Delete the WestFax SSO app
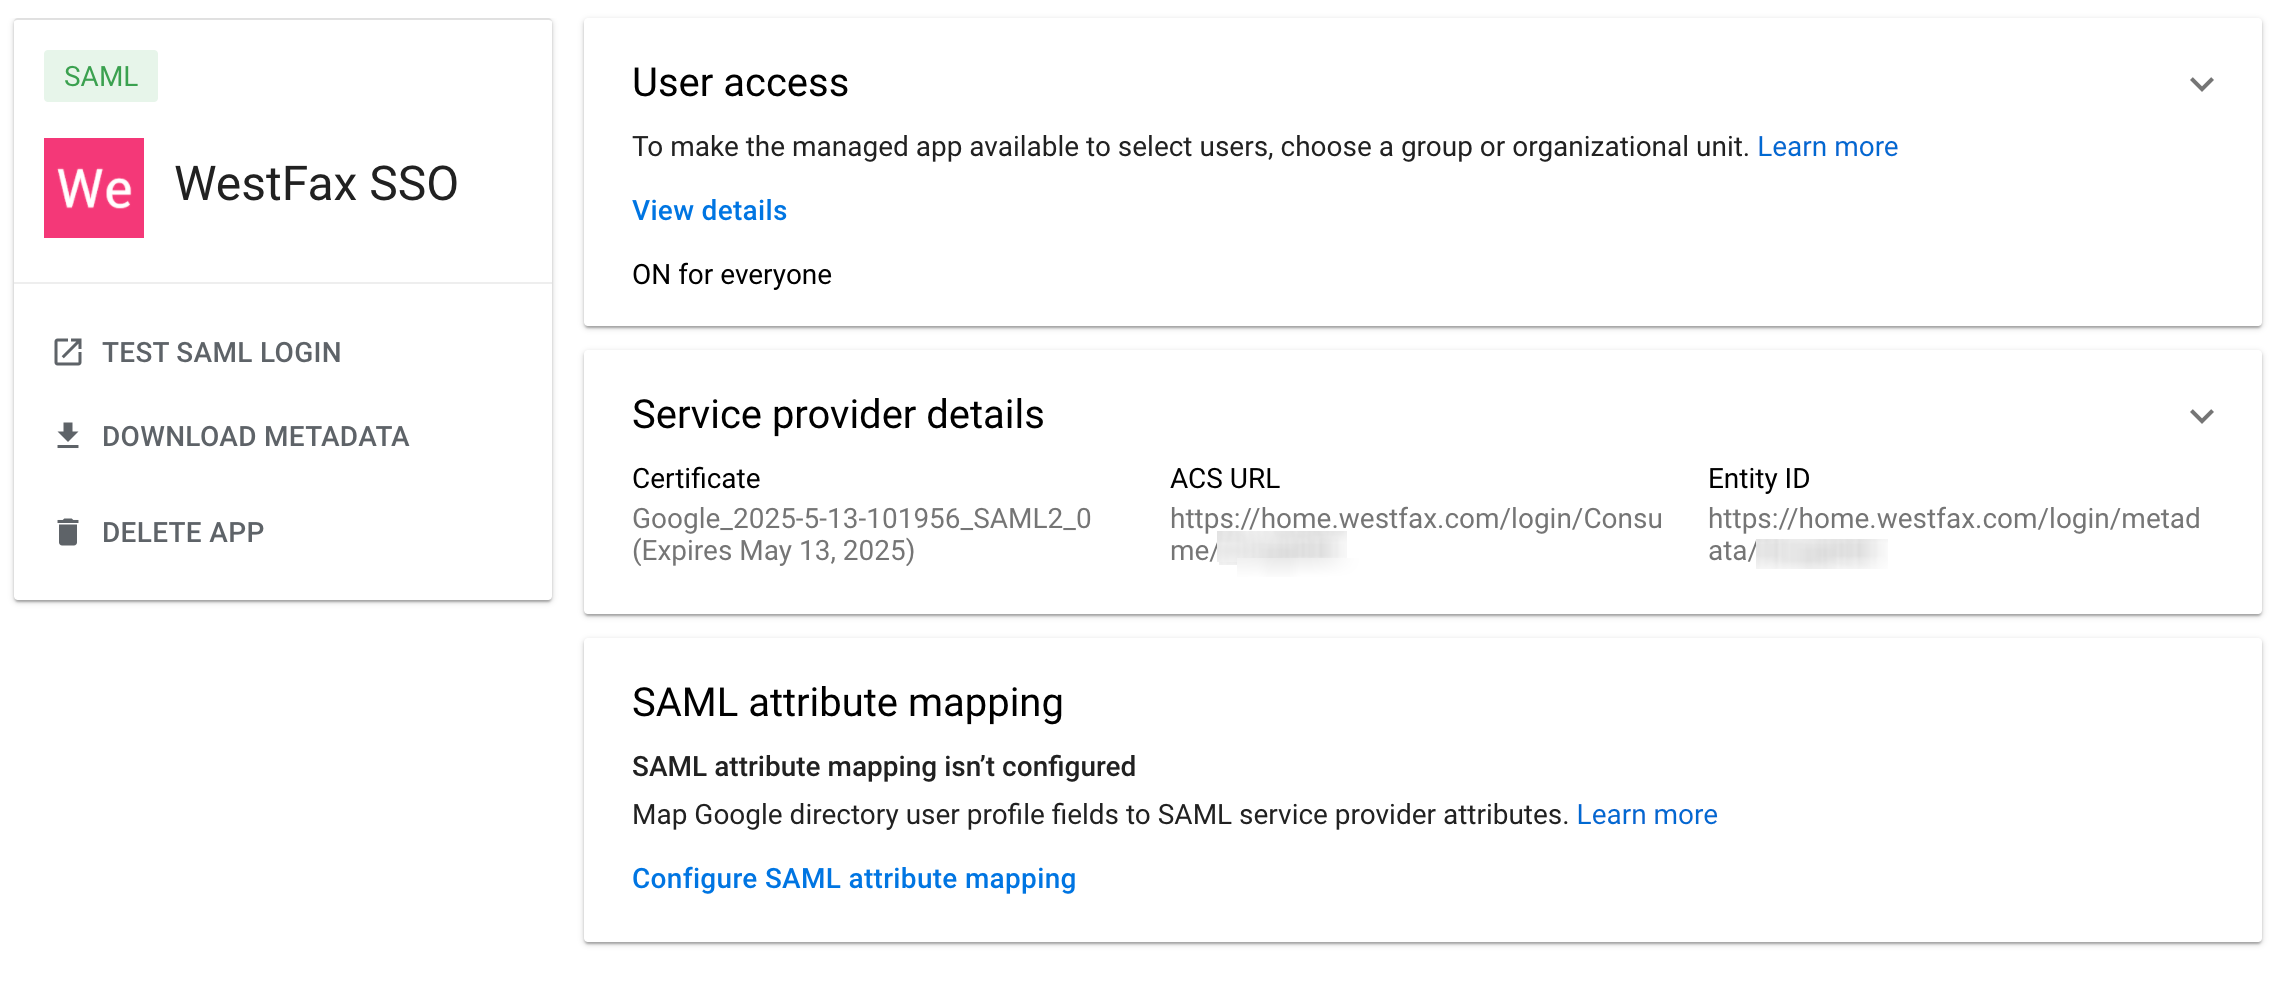Screen dimensions: 2290x1004 (182, 531)
